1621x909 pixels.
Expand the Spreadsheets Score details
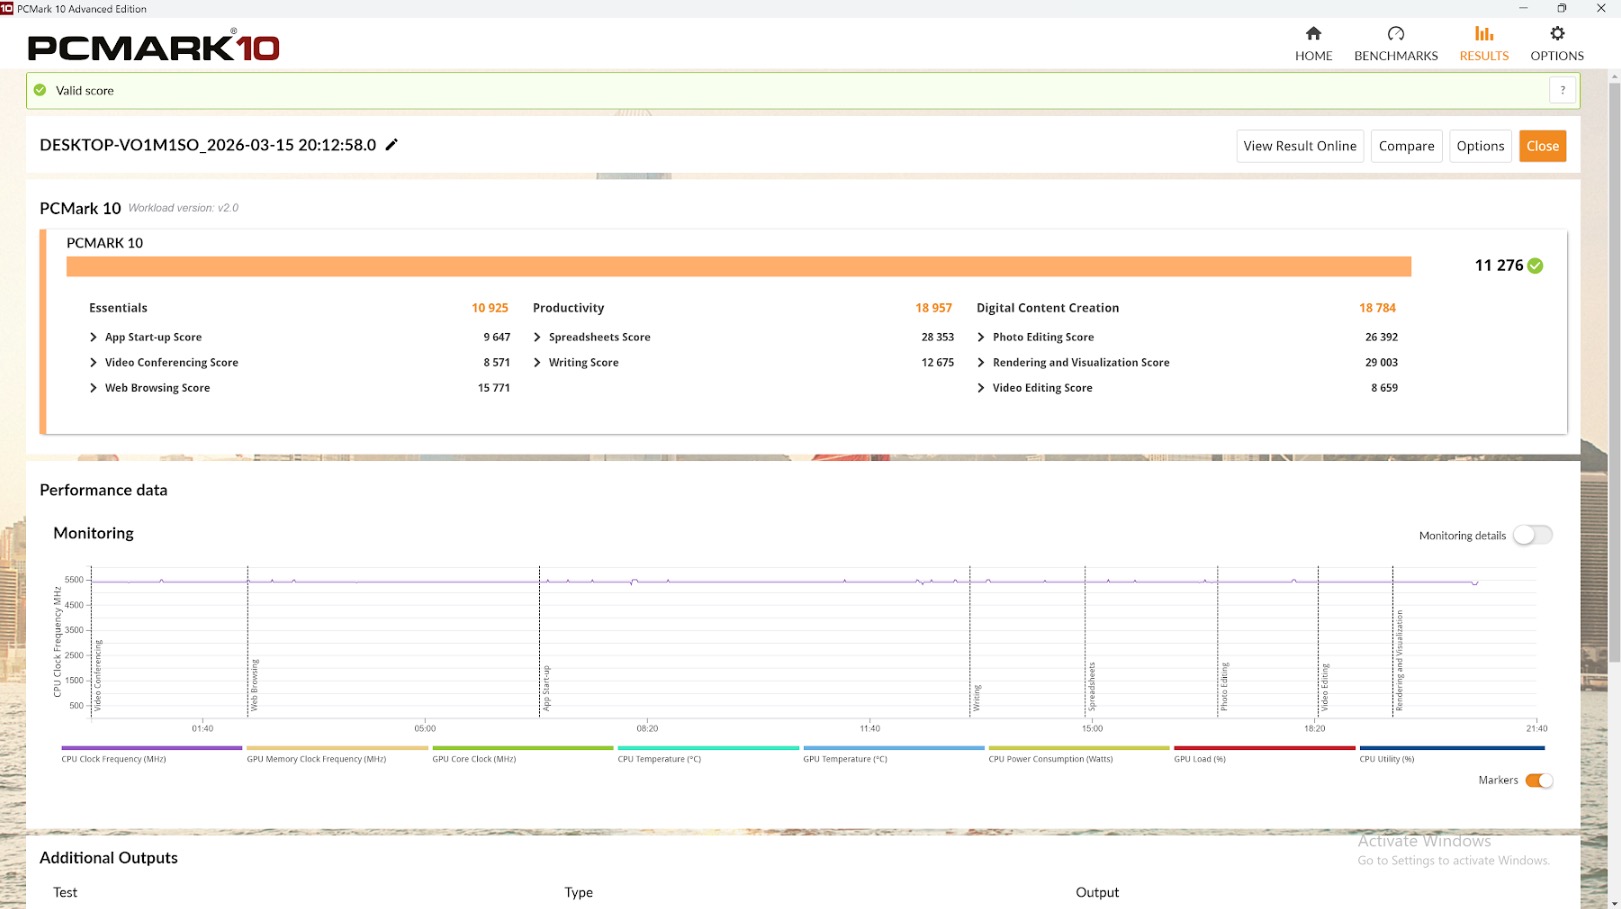[x=538, y=338]
